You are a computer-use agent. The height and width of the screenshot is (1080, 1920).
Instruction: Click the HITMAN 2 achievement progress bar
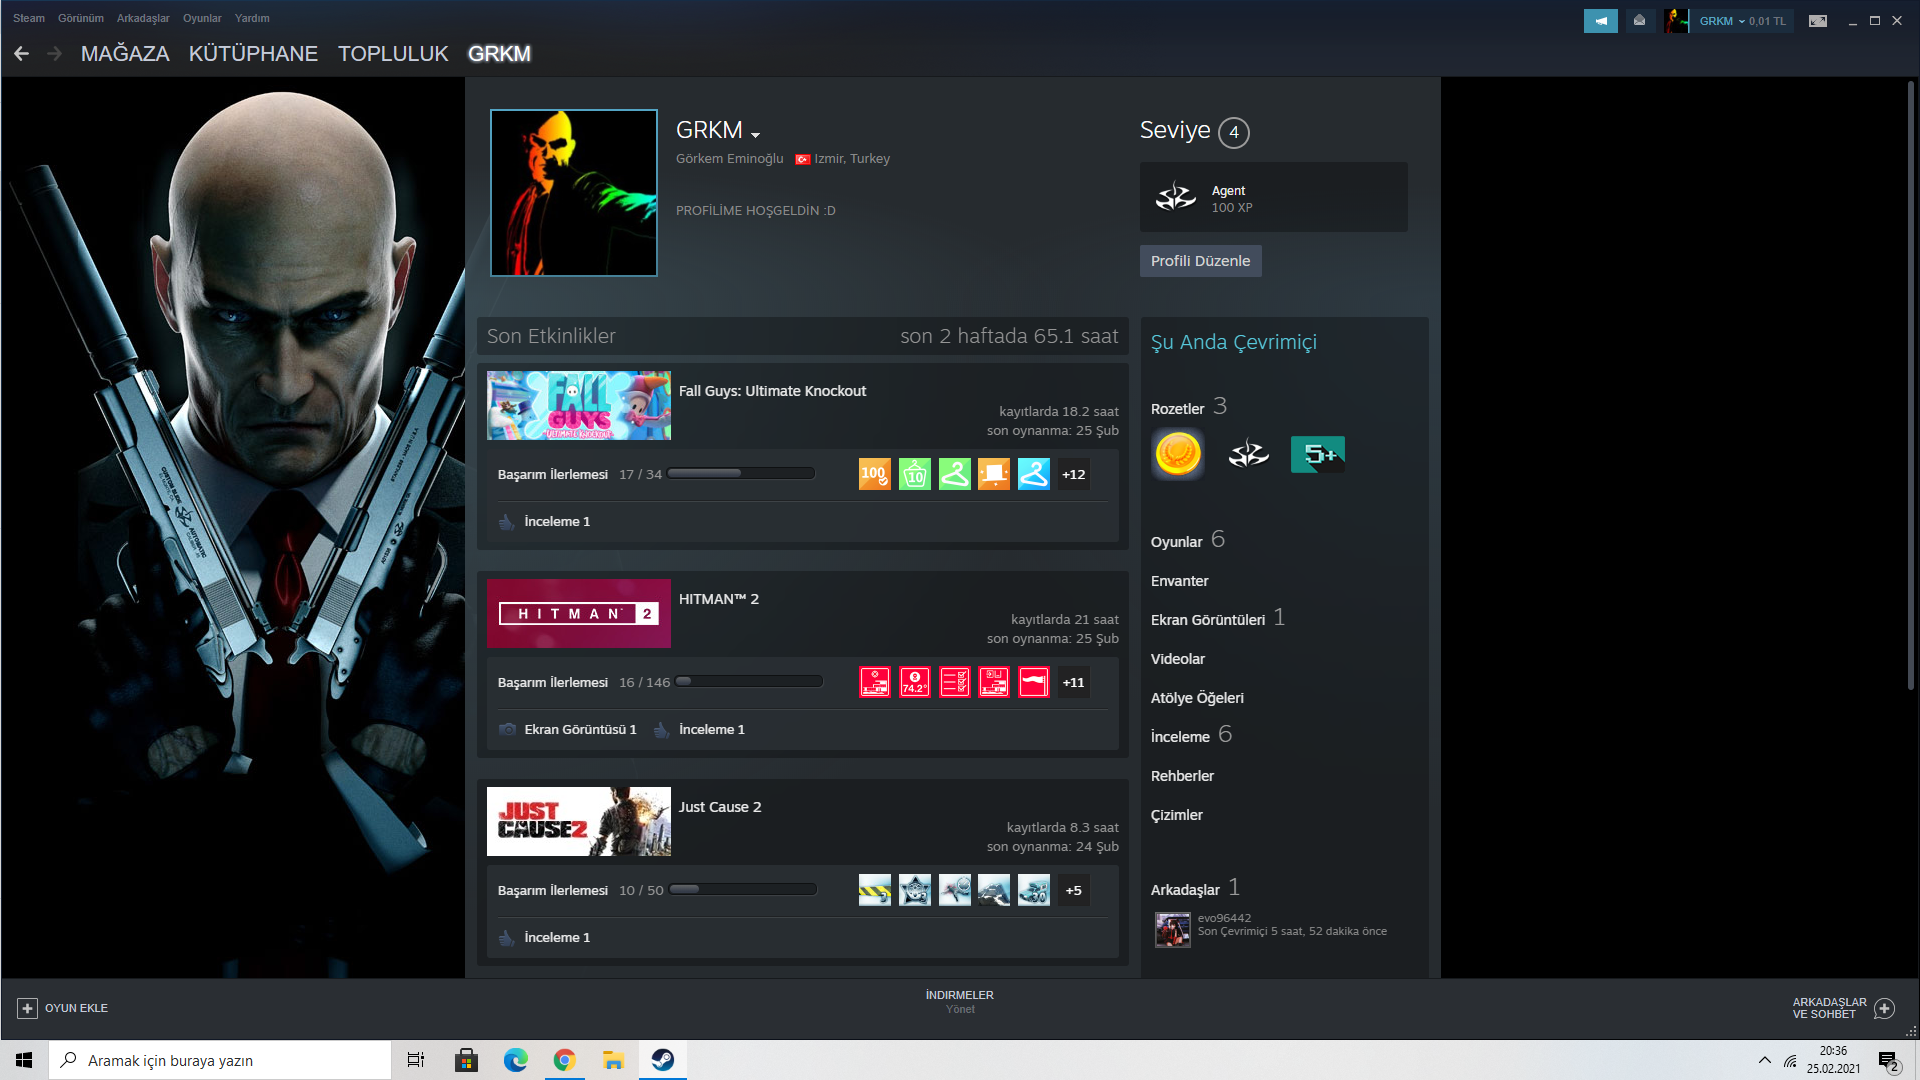(x=749, y=682)
